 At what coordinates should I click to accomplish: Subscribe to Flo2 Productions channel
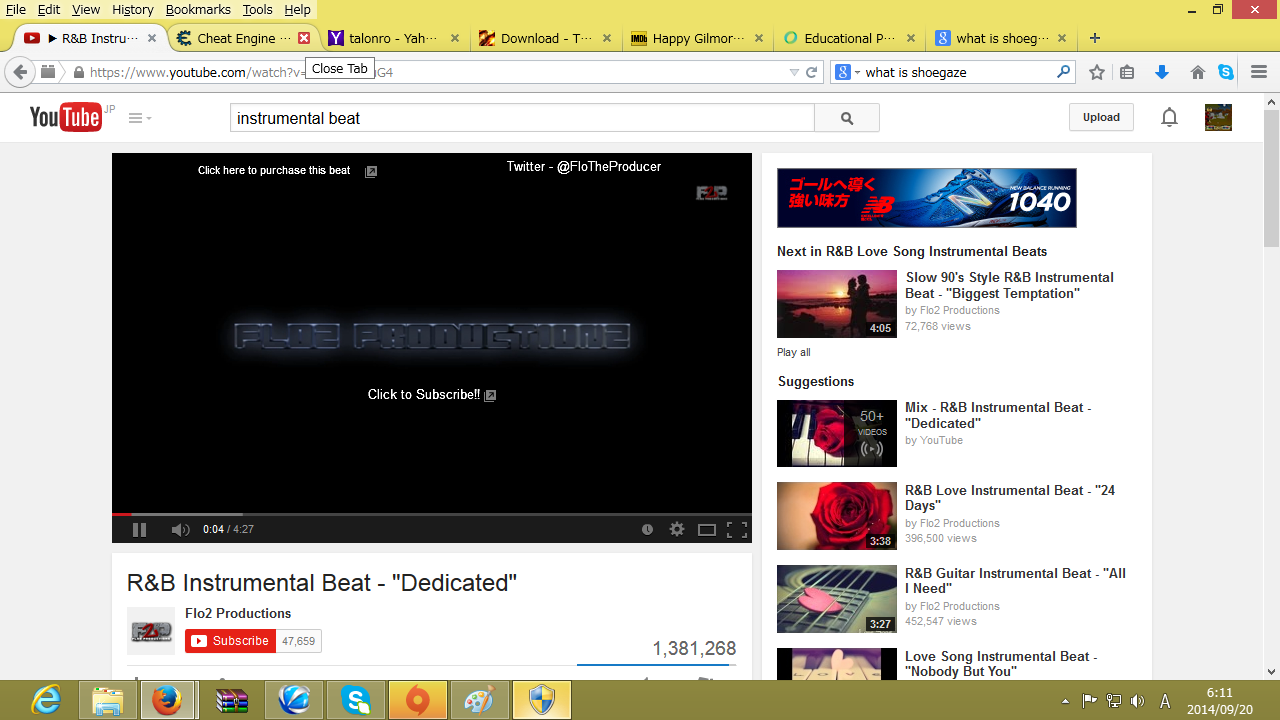coord(231,641)
